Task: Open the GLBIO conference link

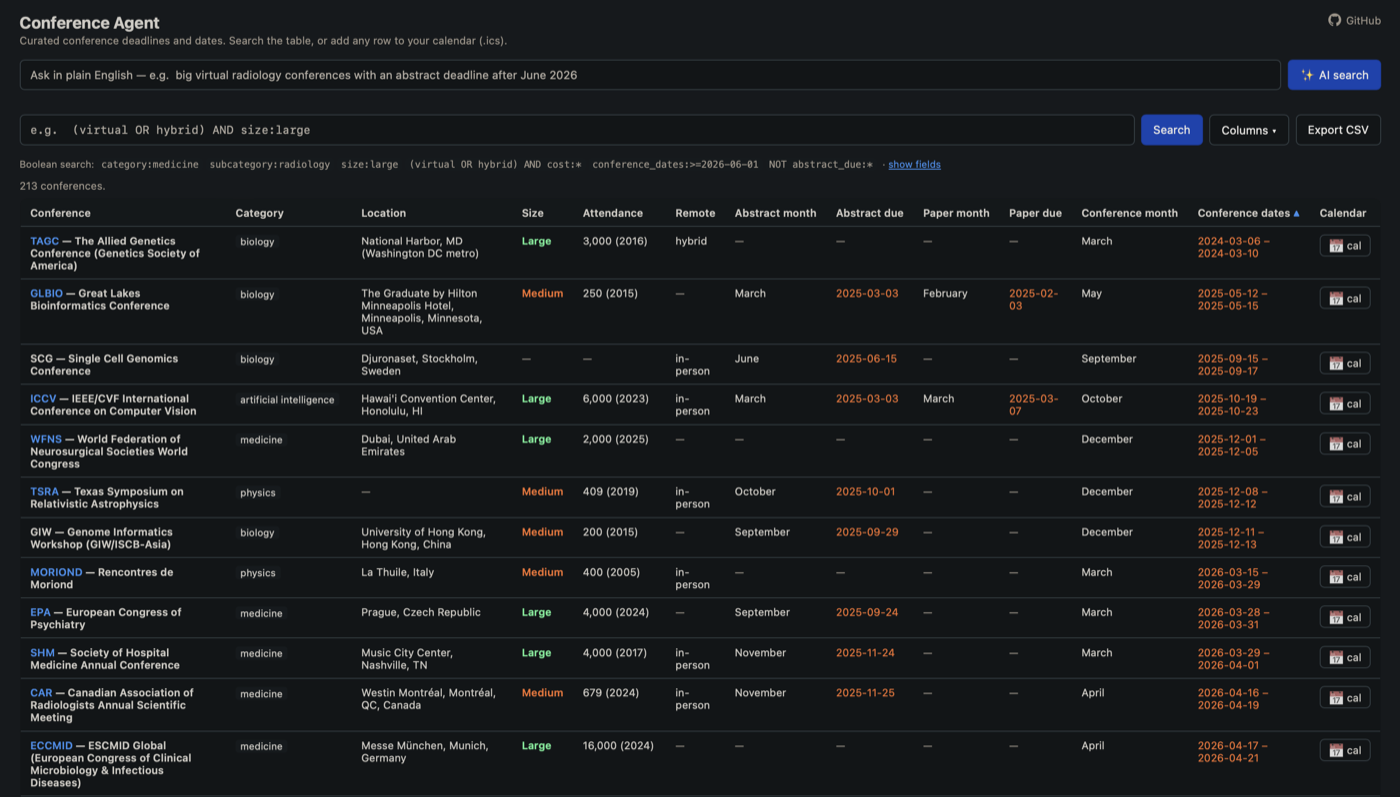Action: pyautogui.click(x=47, y=293)
